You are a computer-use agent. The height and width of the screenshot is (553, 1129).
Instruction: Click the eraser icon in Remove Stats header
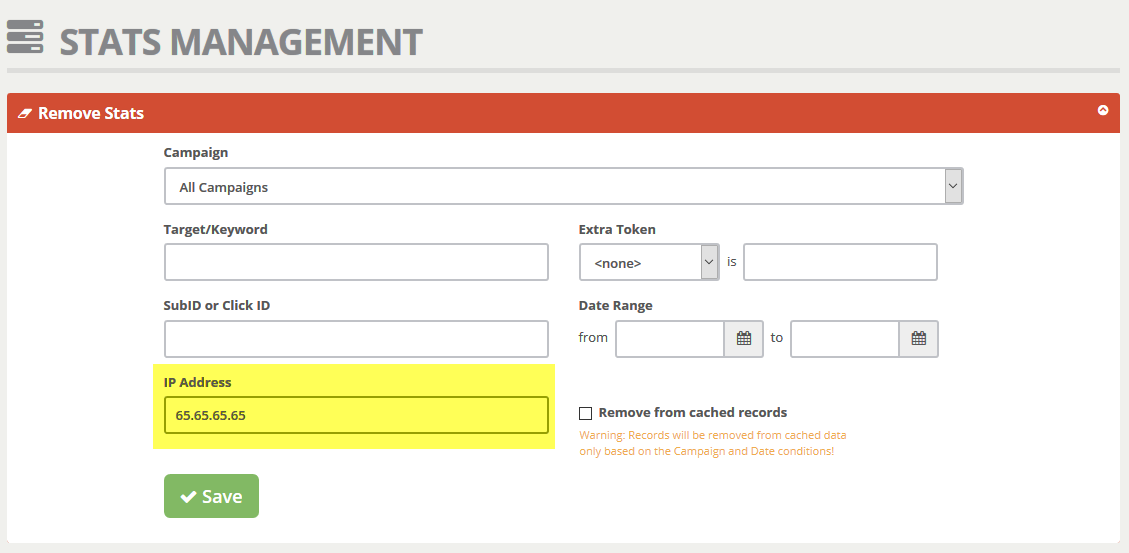(x=25, y=113)
